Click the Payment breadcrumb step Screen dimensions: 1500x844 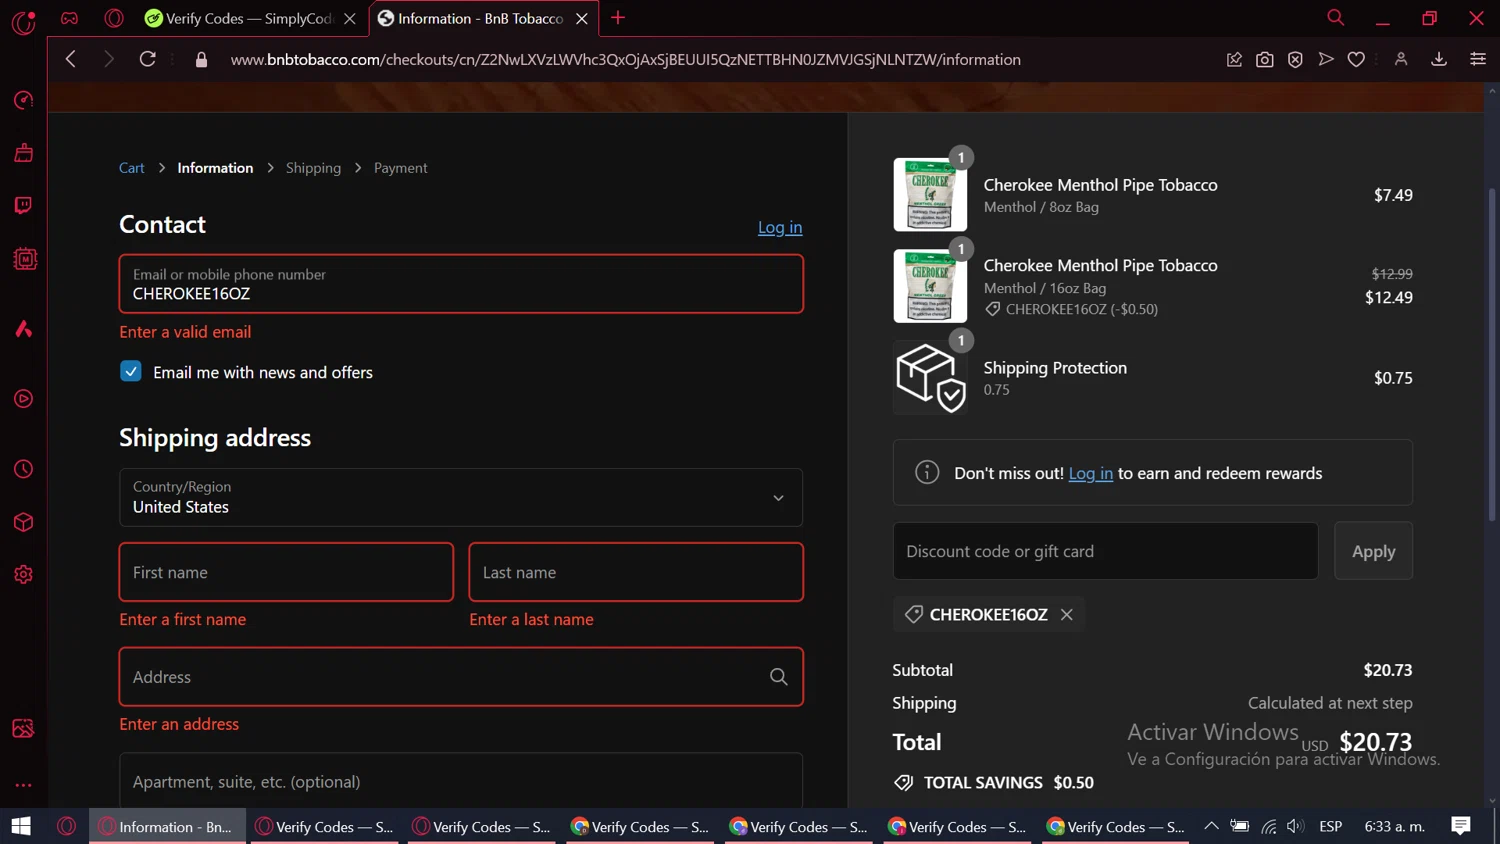pos(401,168)
